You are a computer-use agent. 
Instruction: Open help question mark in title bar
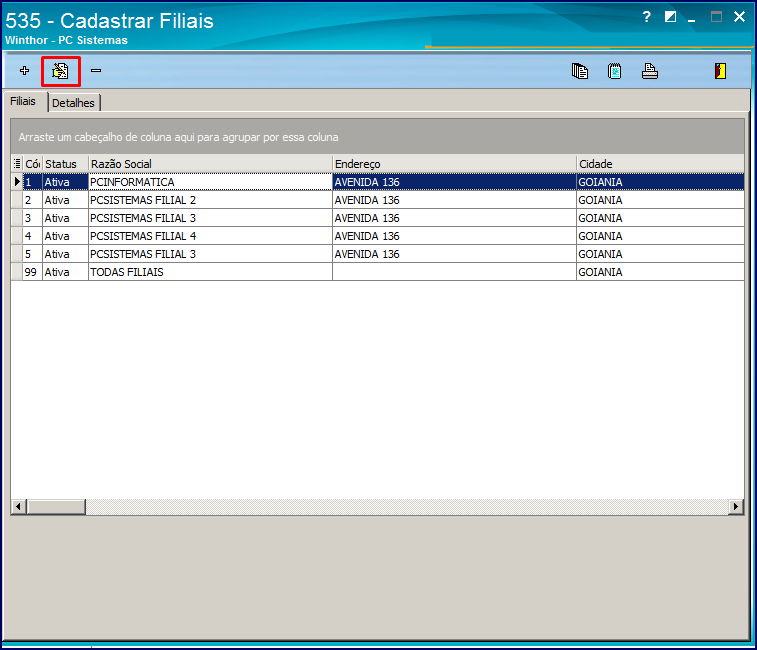647,17
